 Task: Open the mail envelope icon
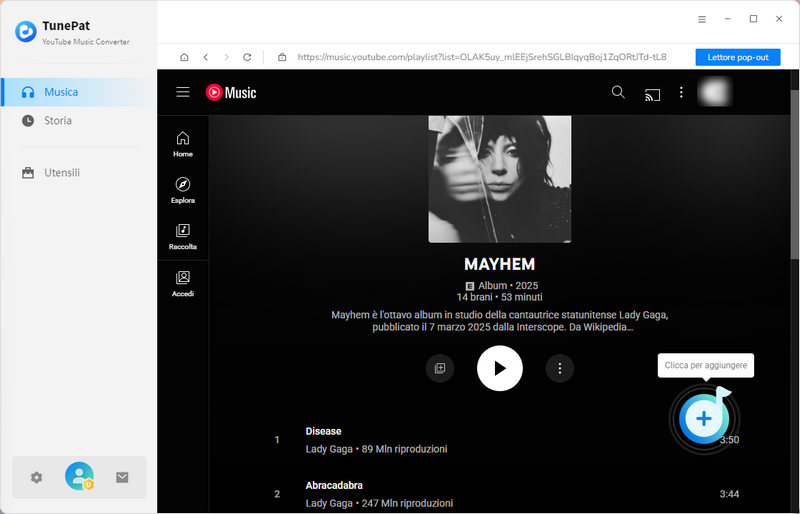tap(122, 478)
